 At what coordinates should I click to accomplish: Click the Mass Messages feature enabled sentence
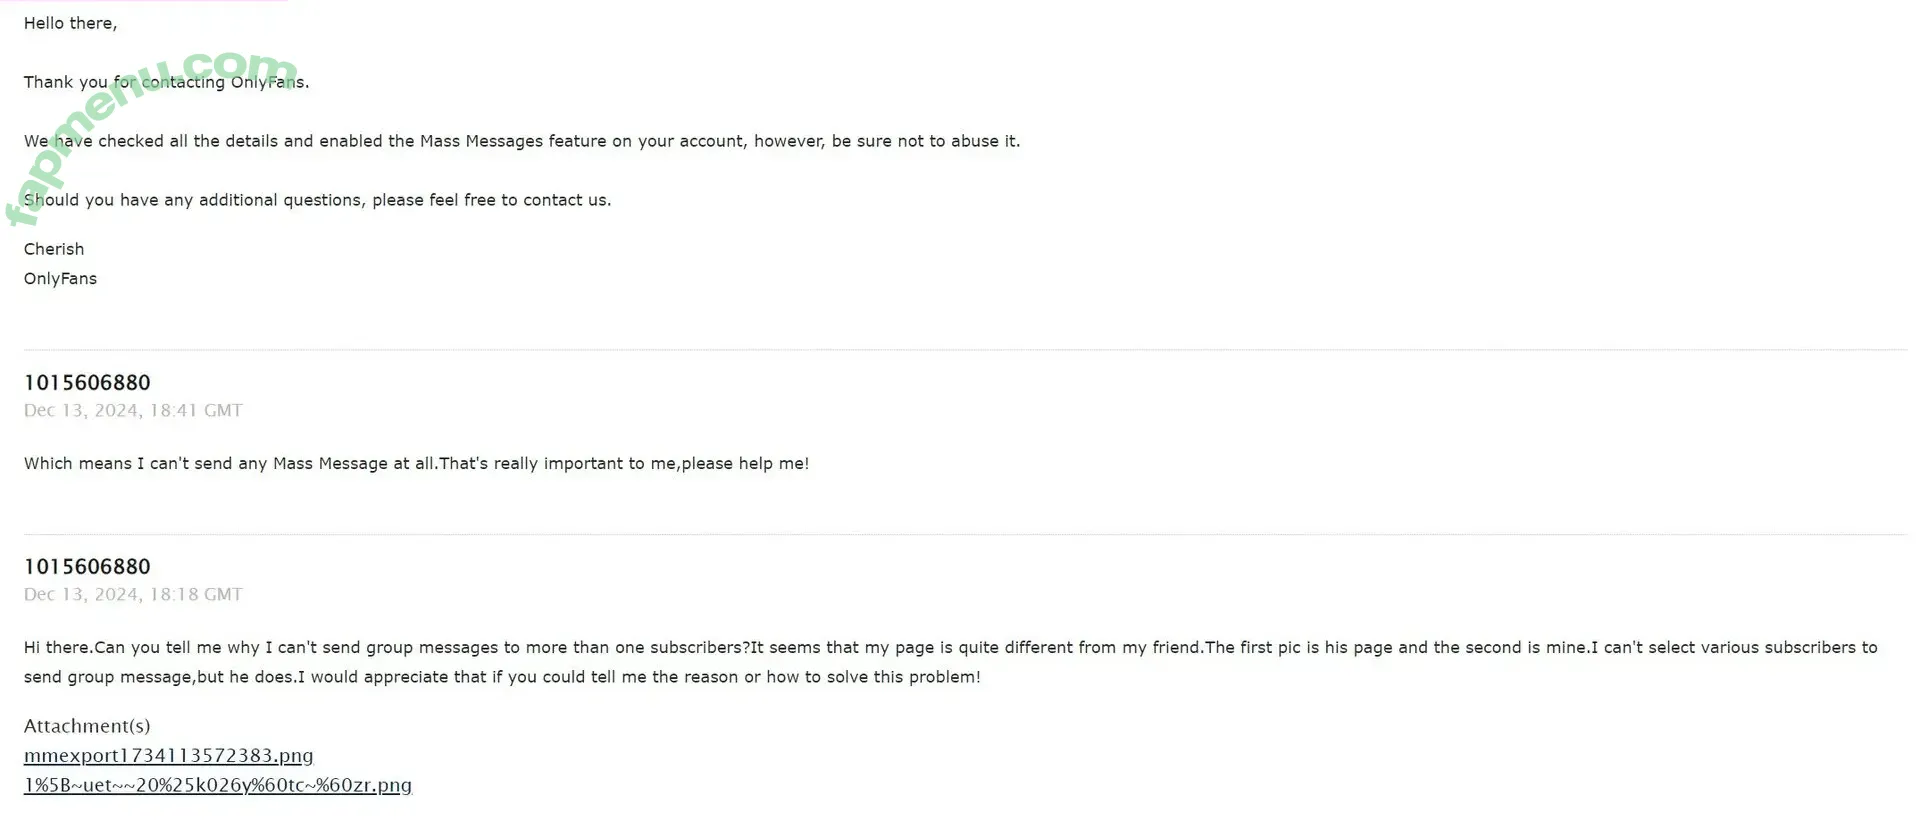522,141
